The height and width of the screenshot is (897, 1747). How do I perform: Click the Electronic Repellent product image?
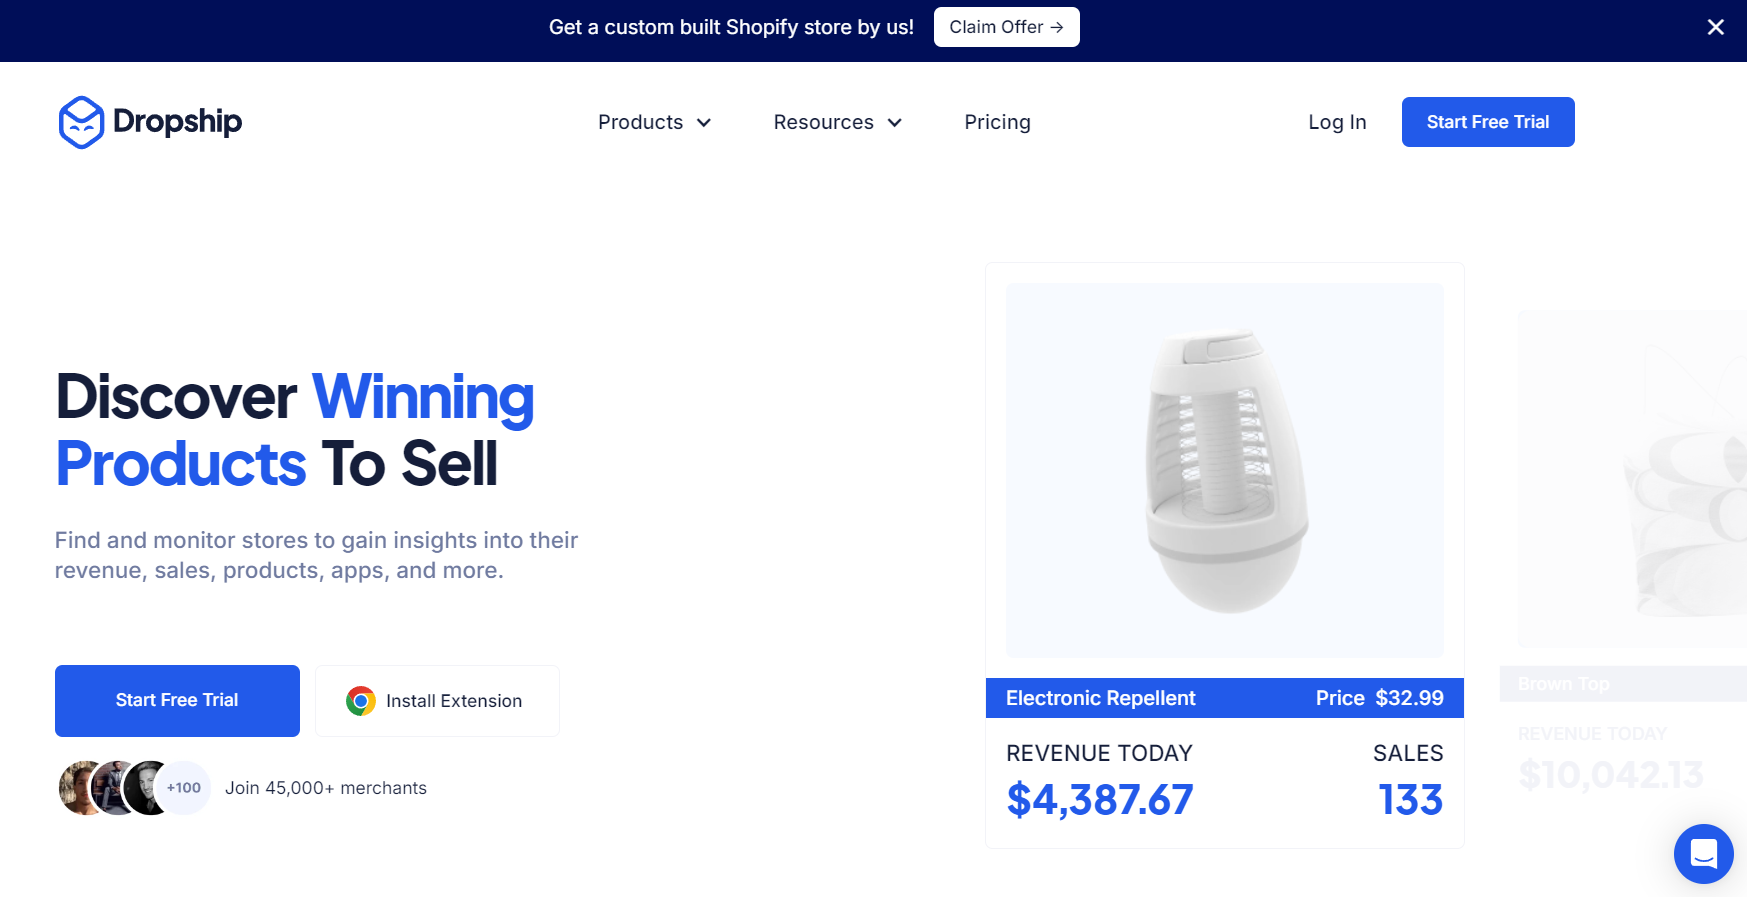(1225, 470)
